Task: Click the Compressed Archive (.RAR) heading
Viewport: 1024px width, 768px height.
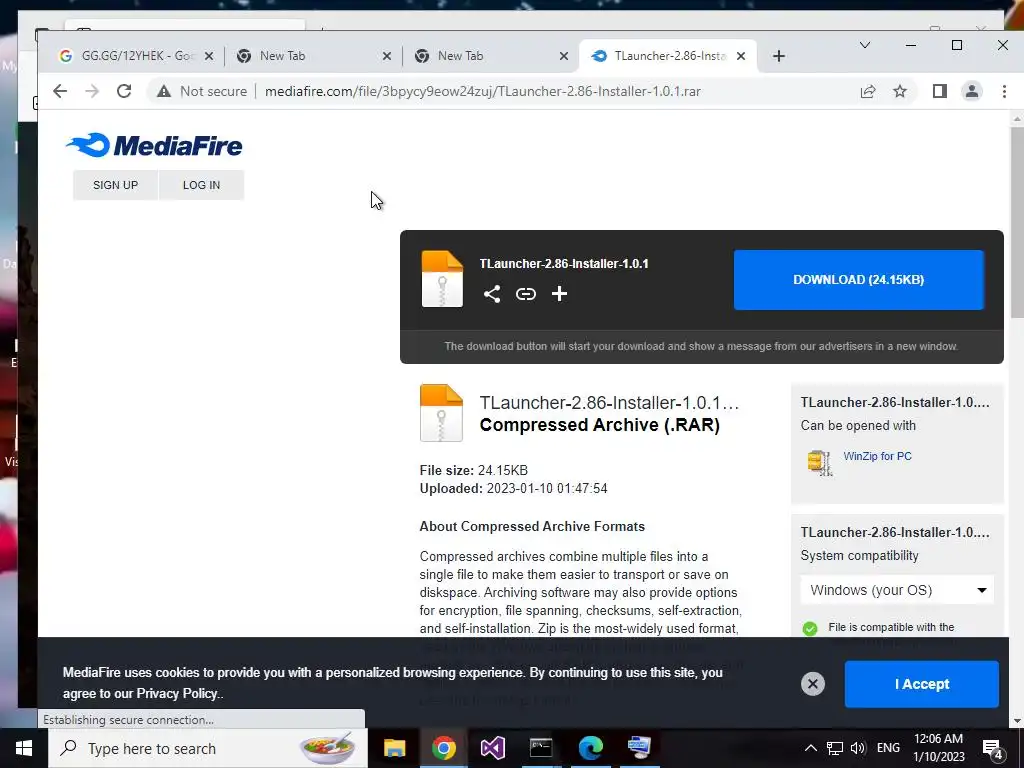Action: (600, 425)
